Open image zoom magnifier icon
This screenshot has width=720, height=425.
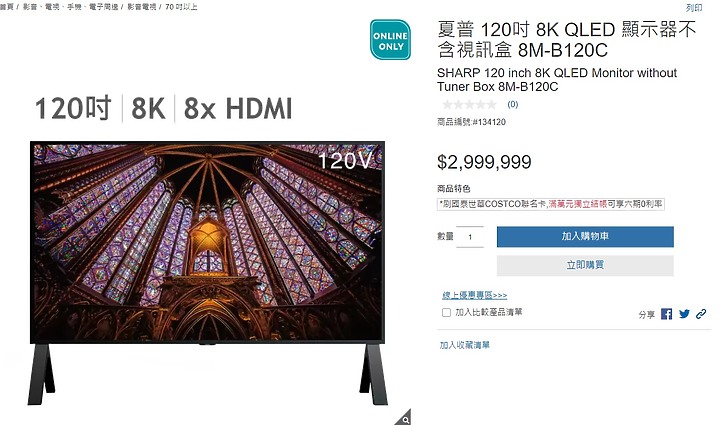pos(403,417)
